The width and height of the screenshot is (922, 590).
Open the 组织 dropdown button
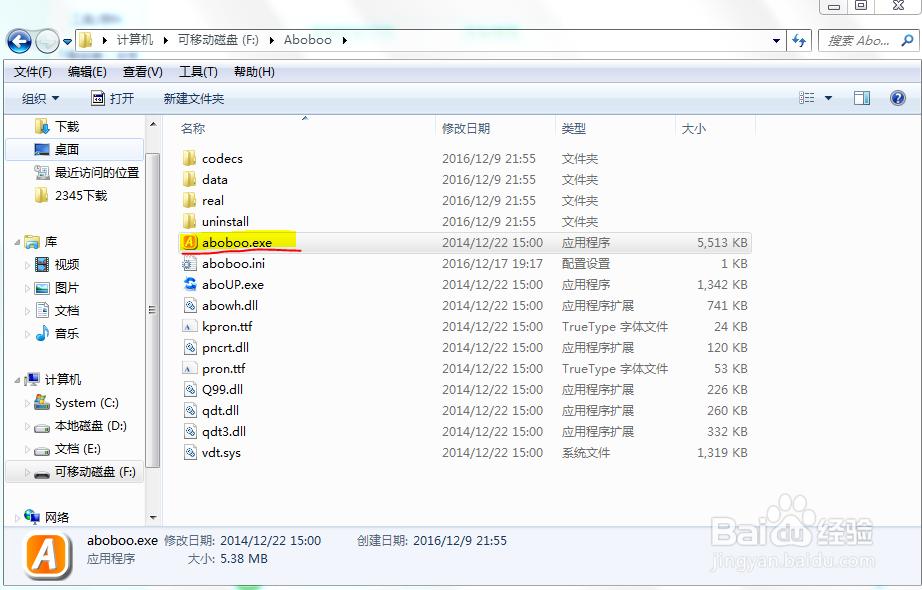point(40,98)
